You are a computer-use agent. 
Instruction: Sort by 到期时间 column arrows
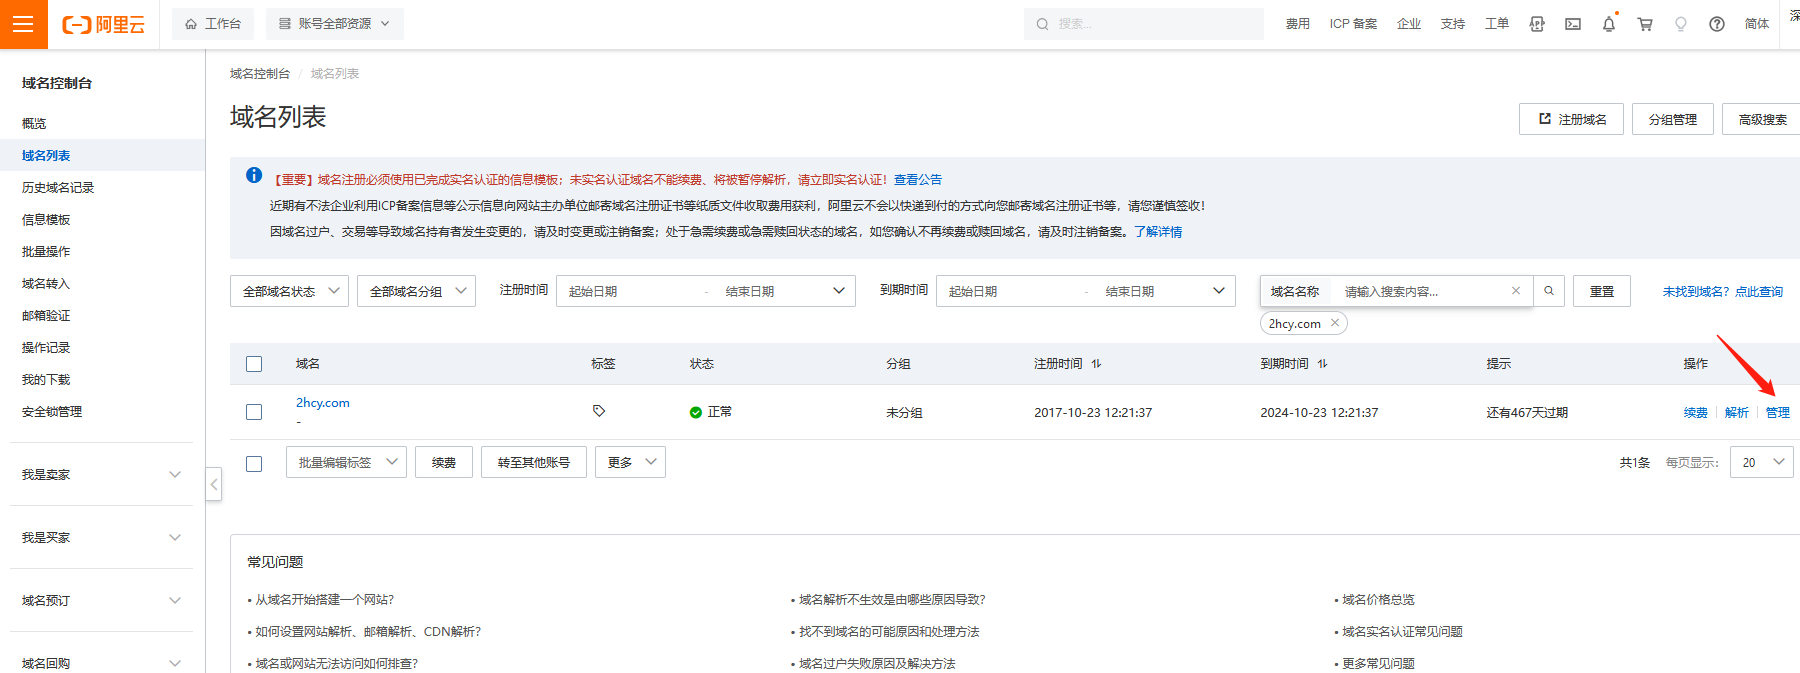[1323, 364]
